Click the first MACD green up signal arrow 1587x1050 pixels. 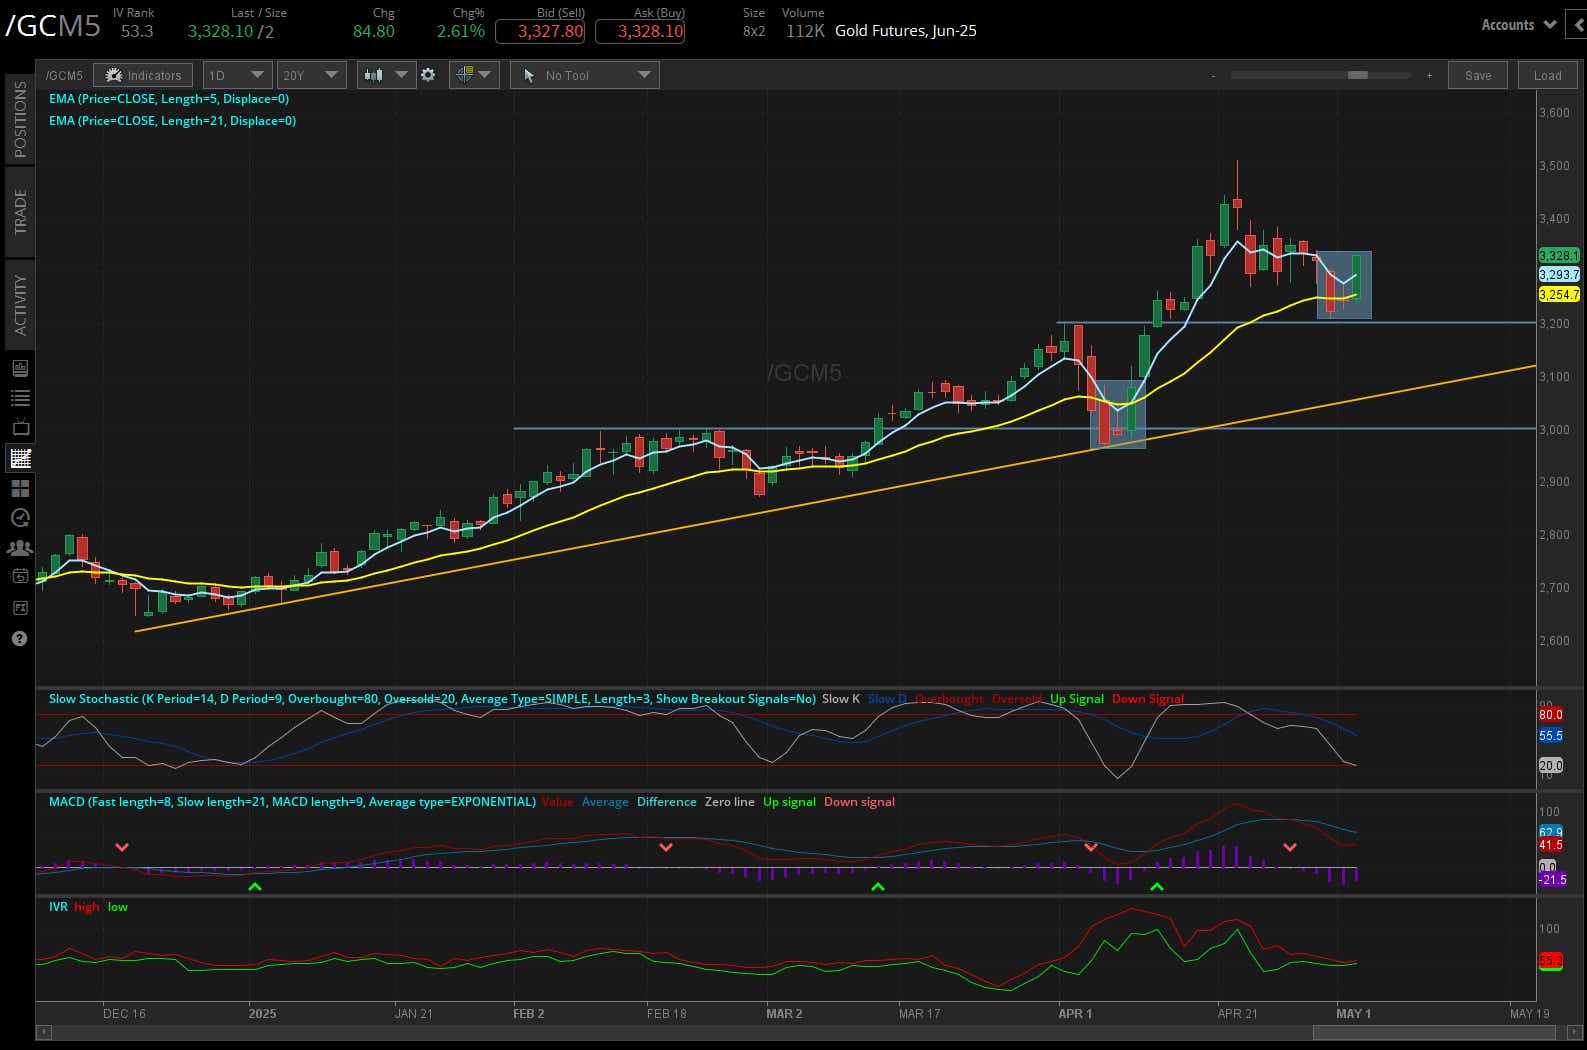point(255,886)
